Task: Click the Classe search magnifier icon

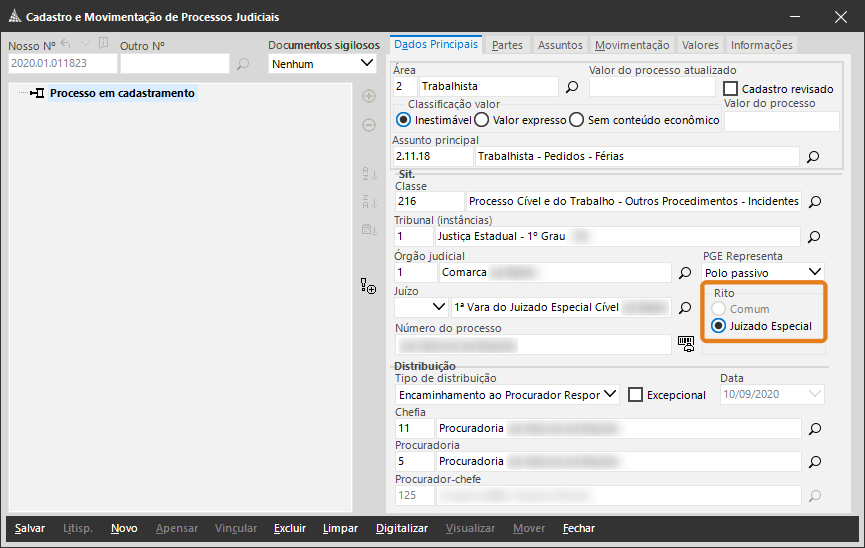Action: pyautogui.click(x=814, y=202)
